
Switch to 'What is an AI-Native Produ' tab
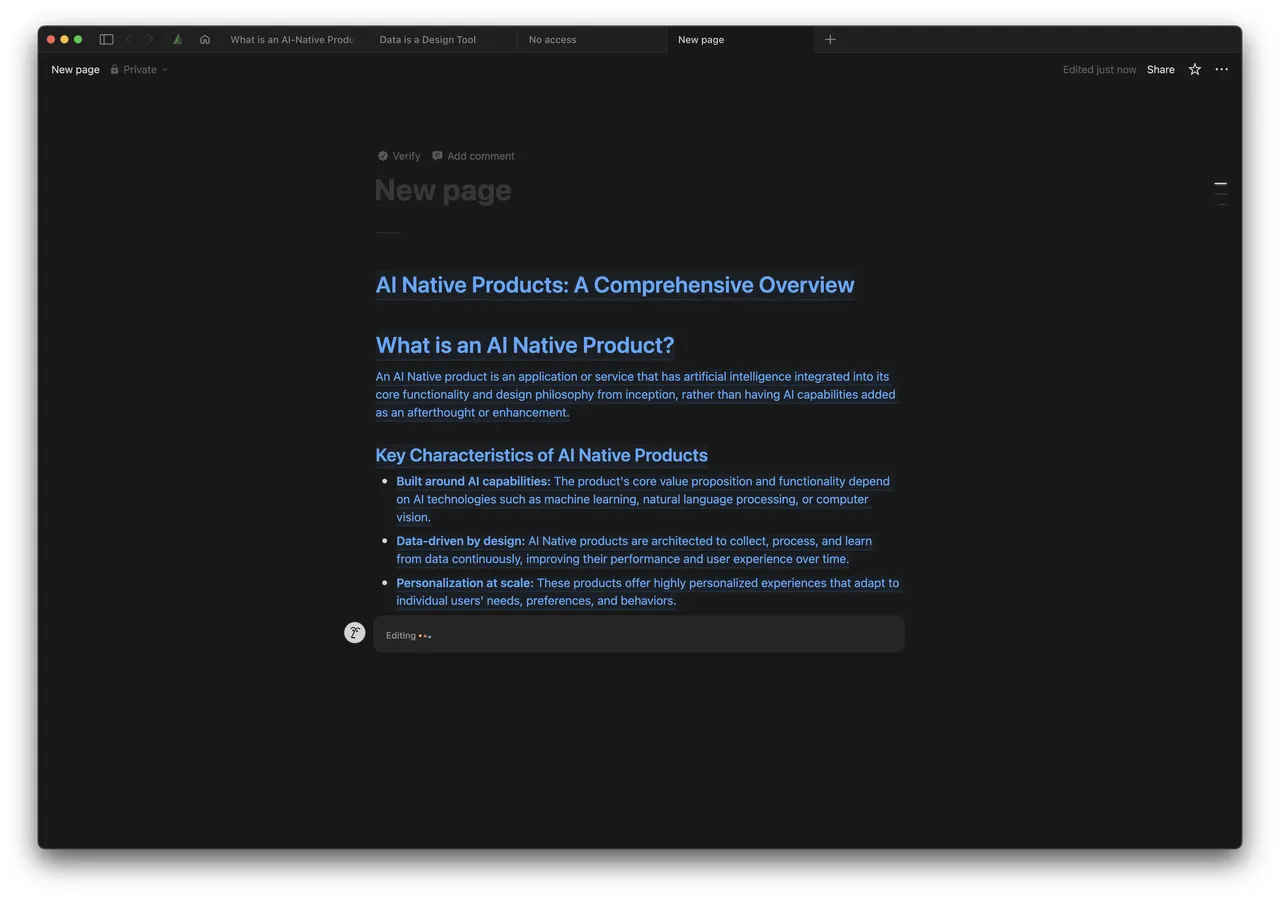[x=292, y=40]
